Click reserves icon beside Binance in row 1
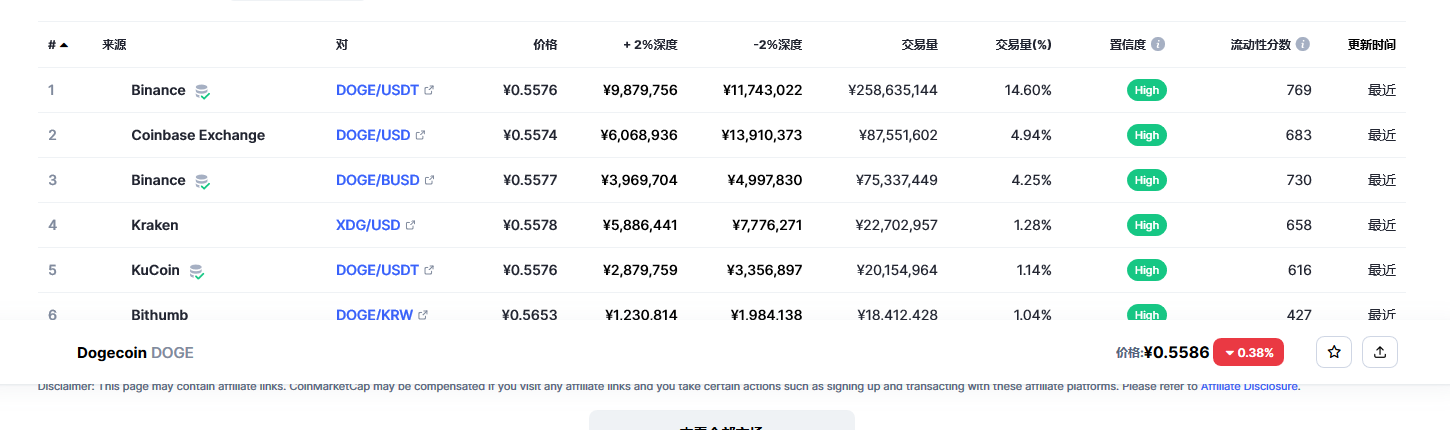This screenshot has width=1450, height=430. tap(202, 91)
